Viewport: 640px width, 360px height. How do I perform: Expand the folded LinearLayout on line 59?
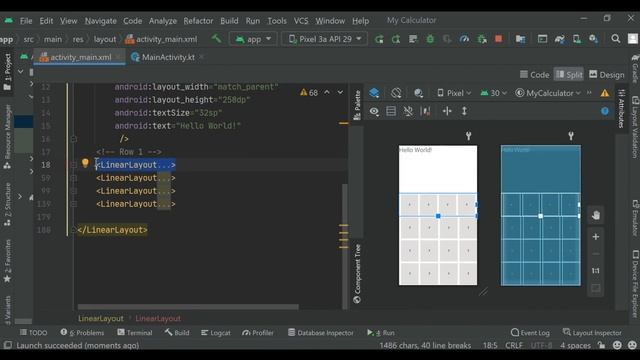tap(74, 178)
